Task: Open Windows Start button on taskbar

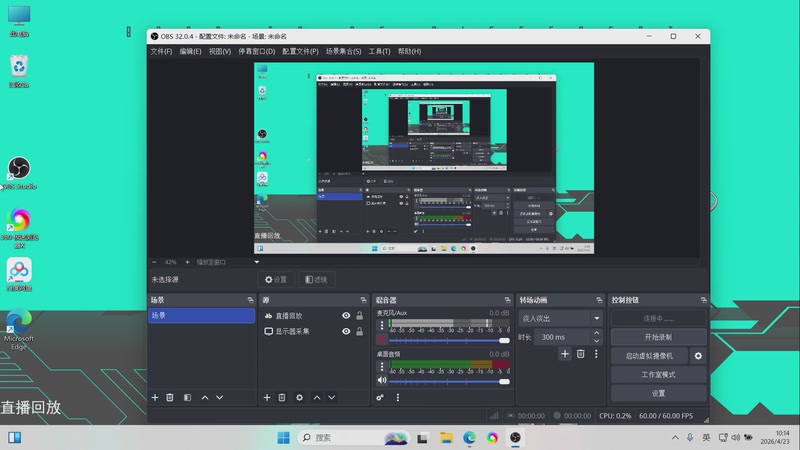Action: click(284, 438)
